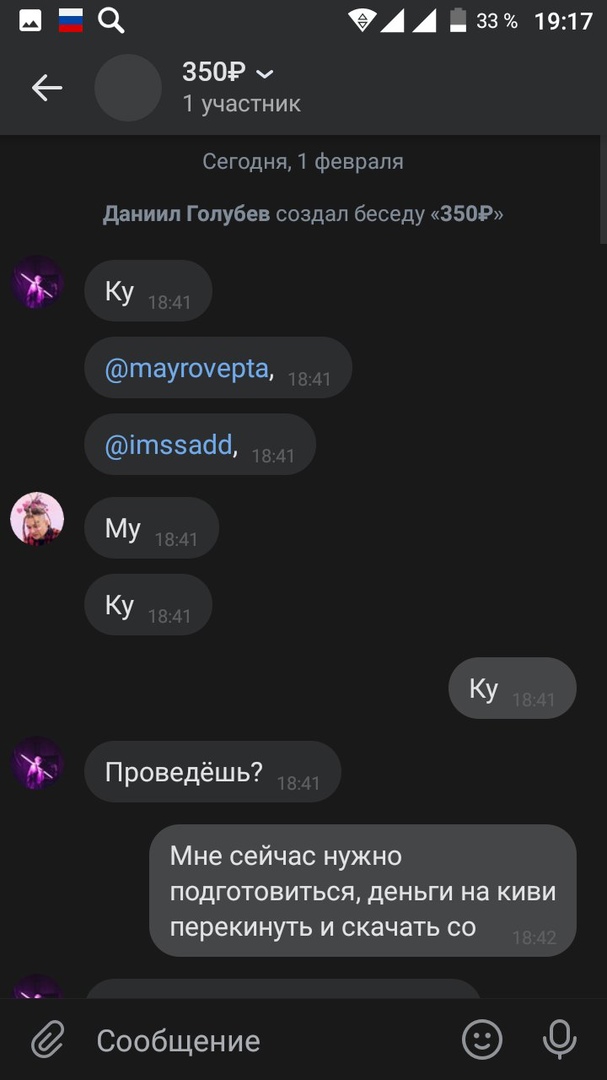Select message about деньги на киви
Image resolution: width=607 pixels, height=1080 pixels.
coord(362,891)
